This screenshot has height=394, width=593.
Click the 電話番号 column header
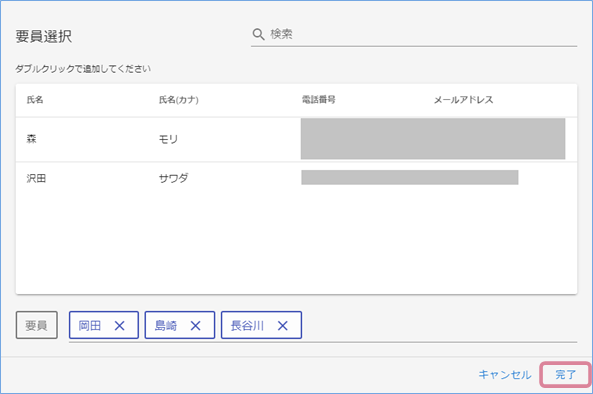click(318, 100)
